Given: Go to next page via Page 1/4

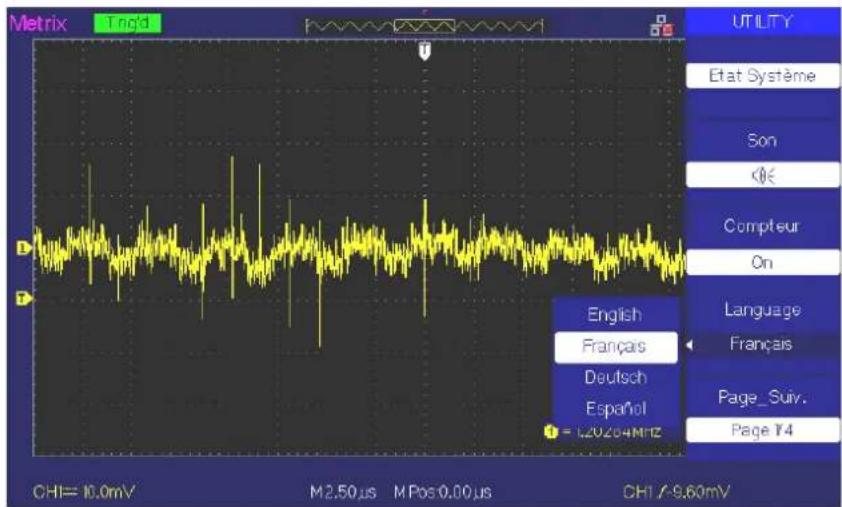Looking at the screenshot, I should tap(763, 430).
